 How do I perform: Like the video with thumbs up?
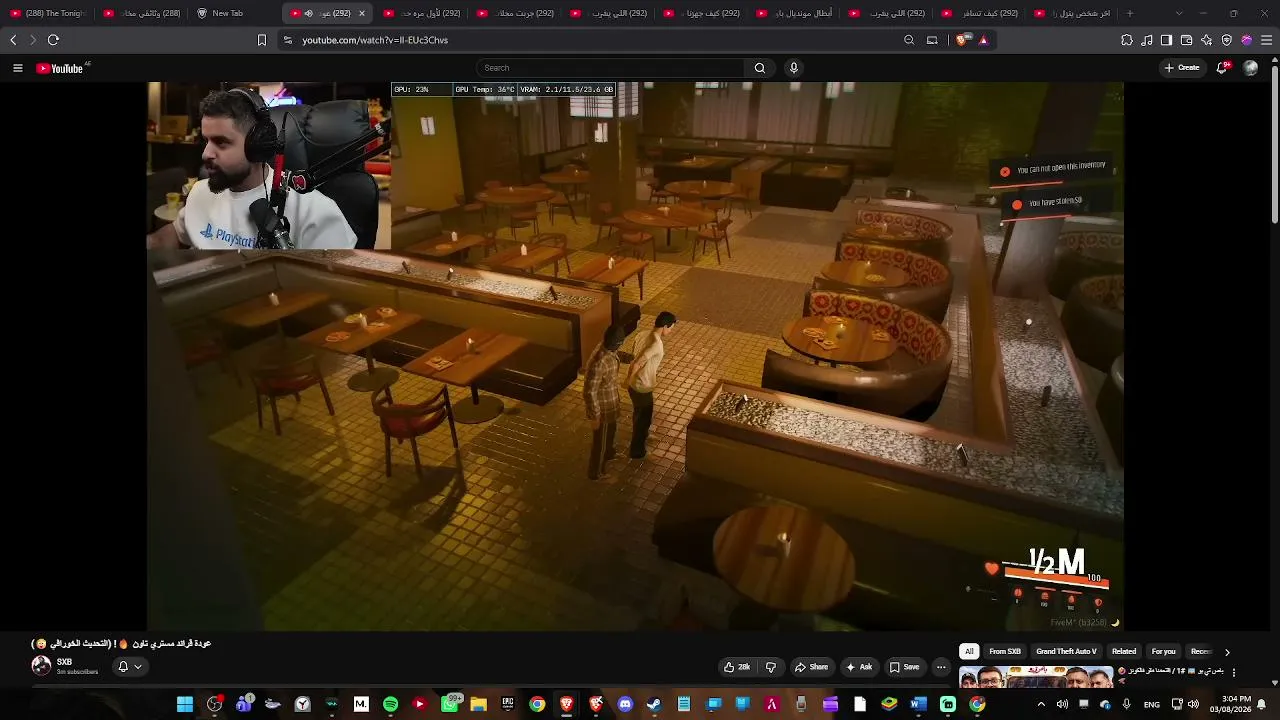(x=737, y=667)
